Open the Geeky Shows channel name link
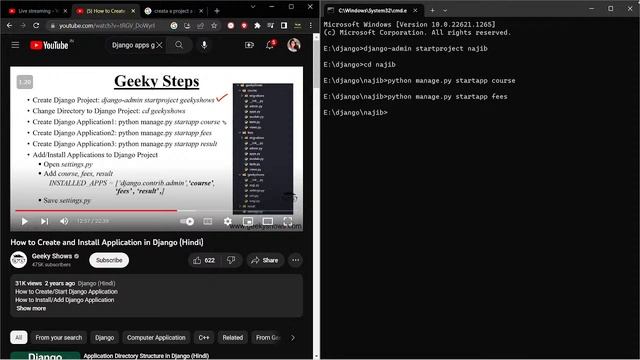640x360 pixels. tap(52, 256)
